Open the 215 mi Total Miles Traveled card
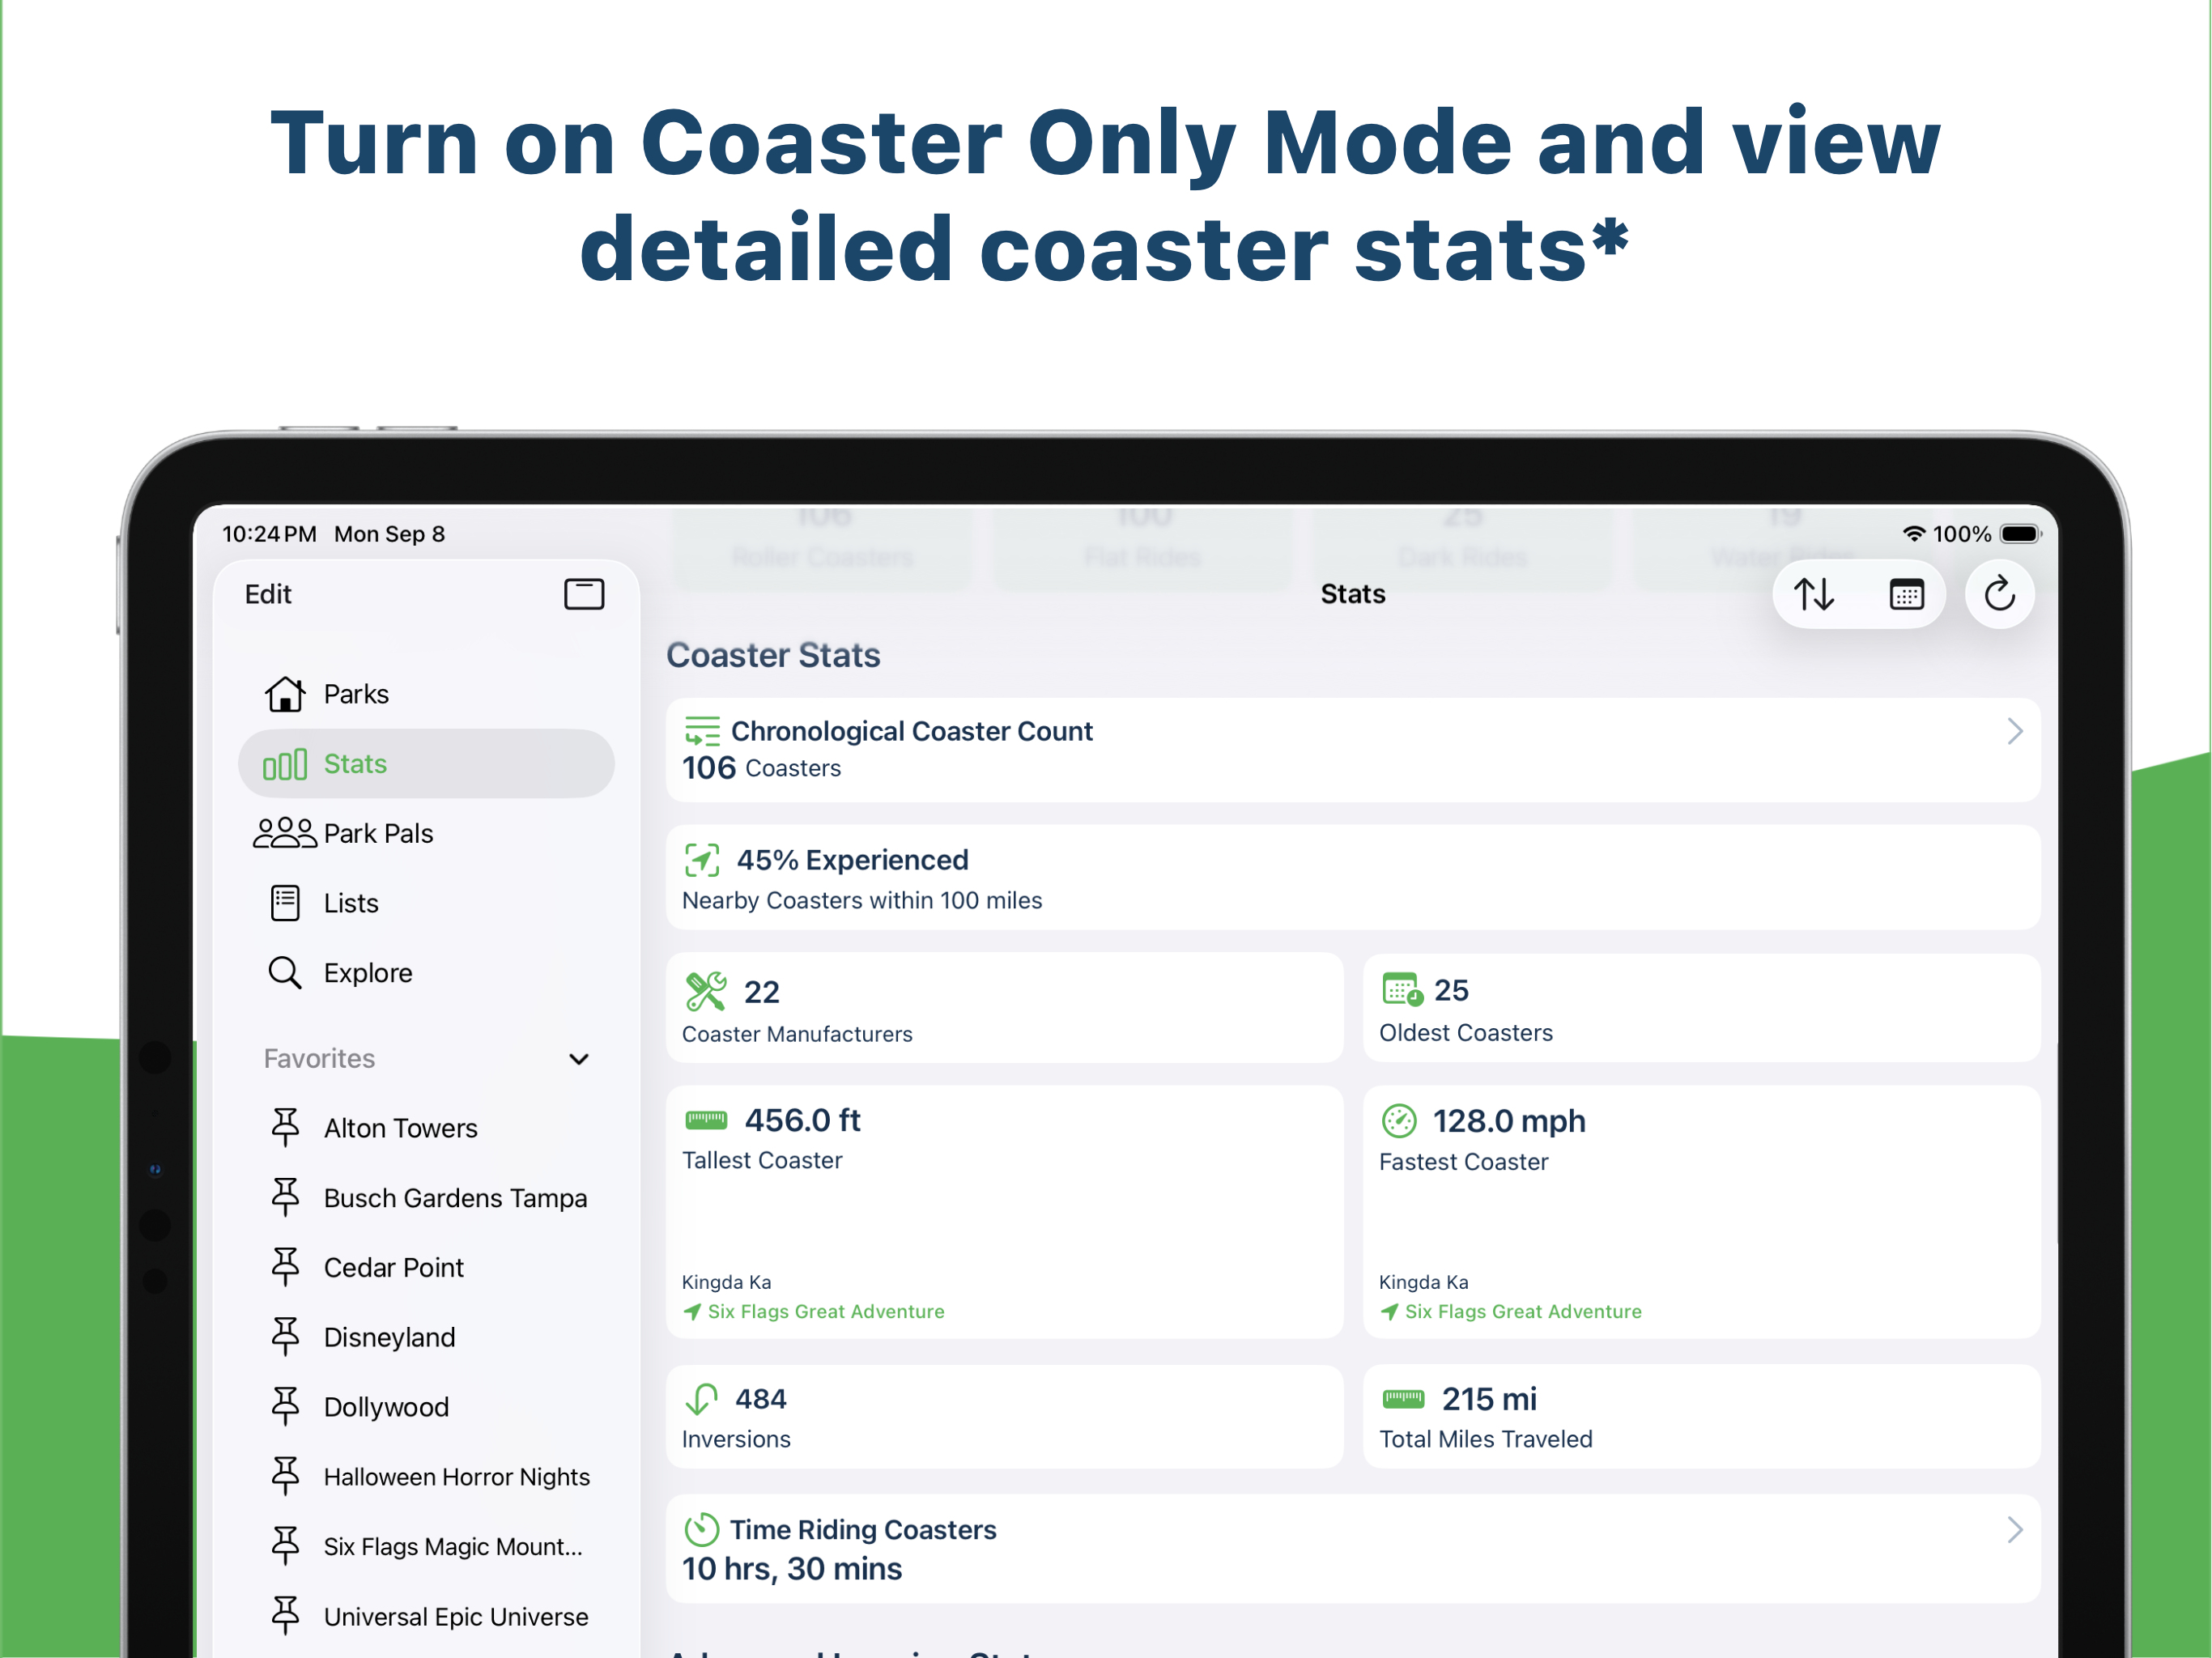Screen dimensions: 2212x1658 pos(1701,1417)
